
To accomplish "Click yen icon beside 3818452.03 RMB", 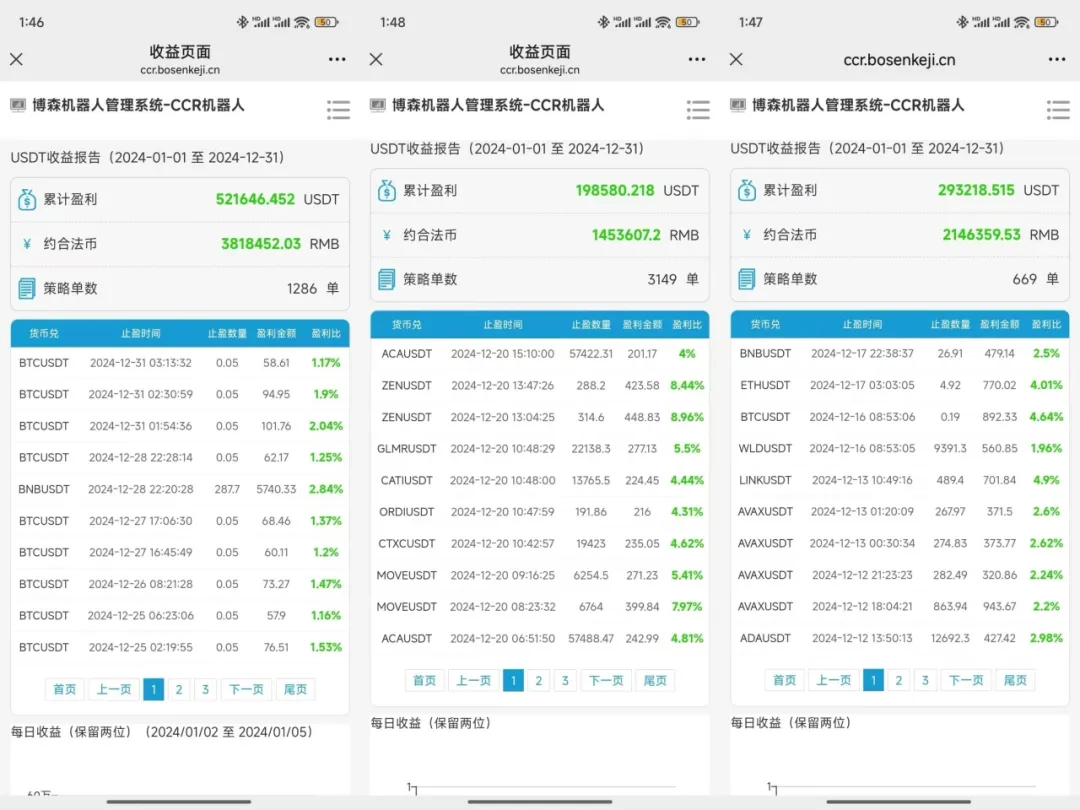I will (27, 244).
